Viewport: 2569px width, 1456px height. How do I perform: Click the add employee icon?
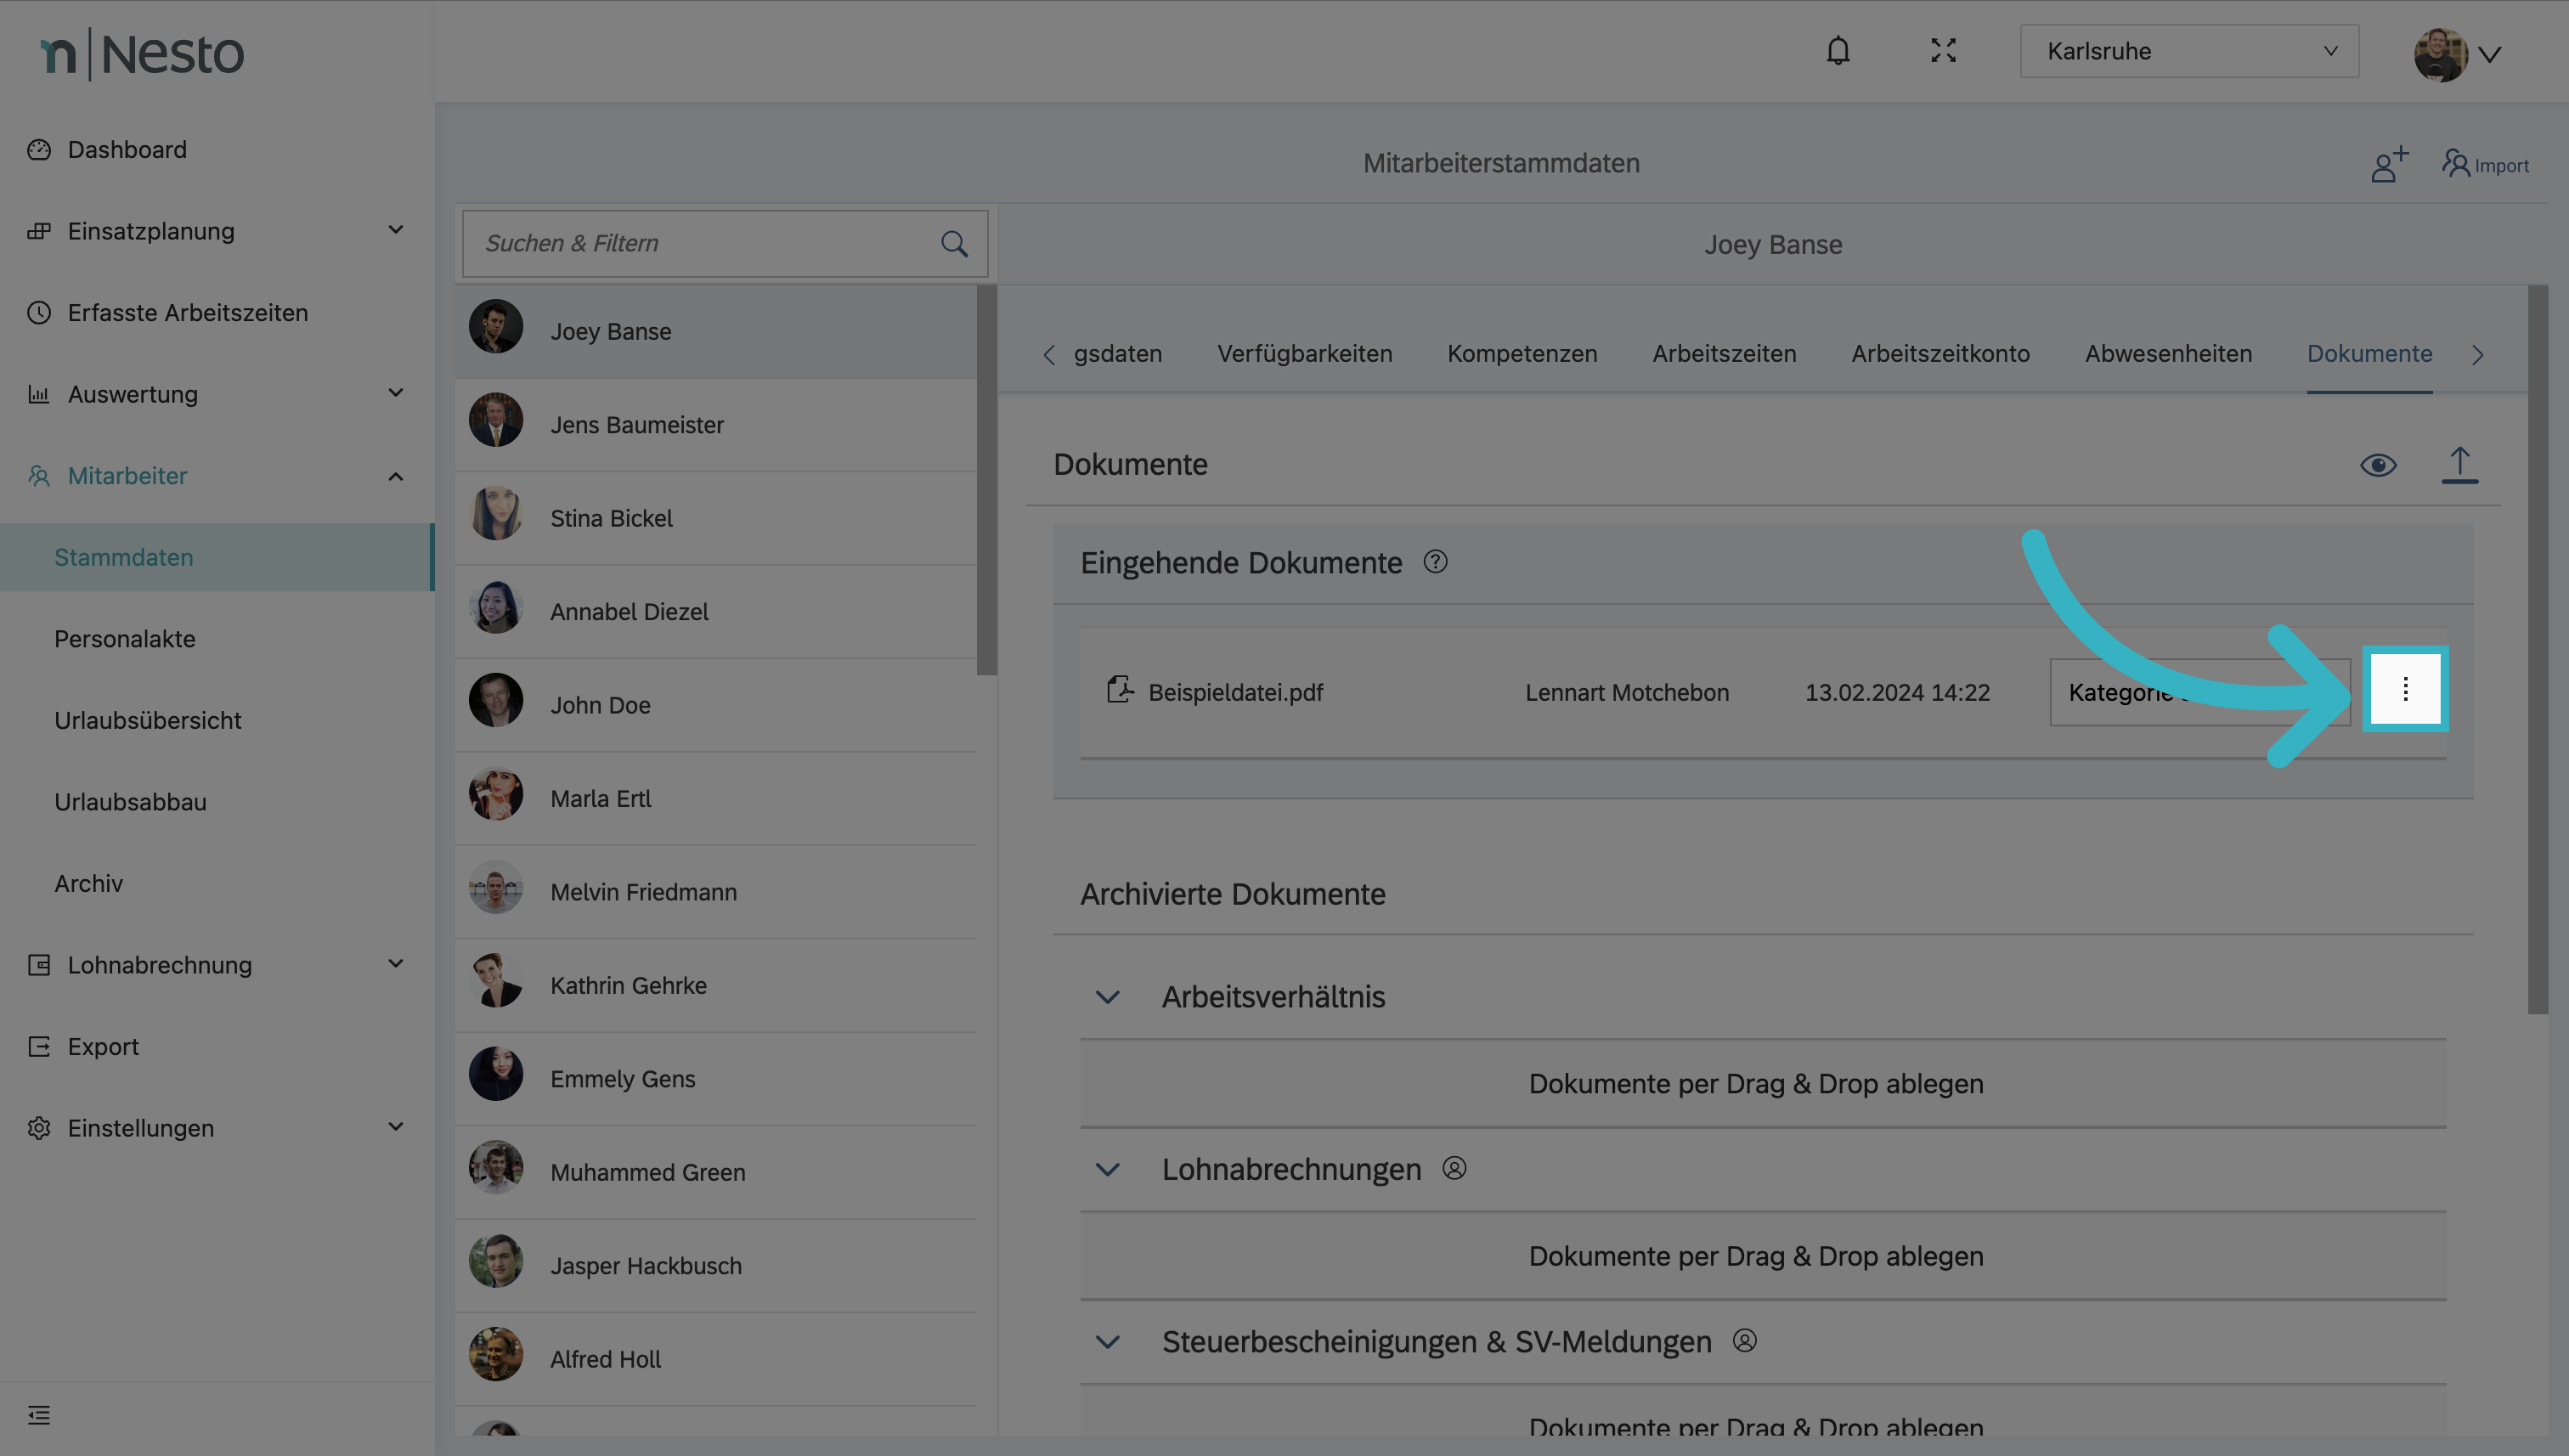(x=2388, y=164)
